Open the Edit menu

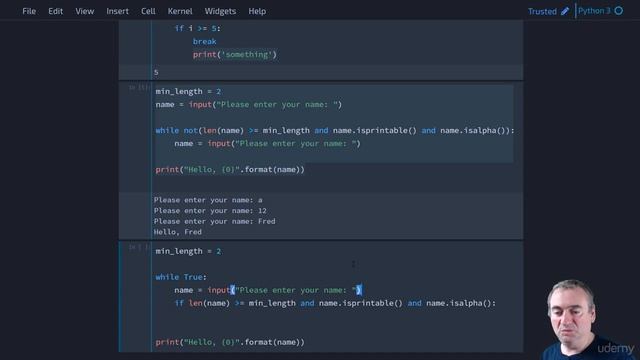point(56,11)
